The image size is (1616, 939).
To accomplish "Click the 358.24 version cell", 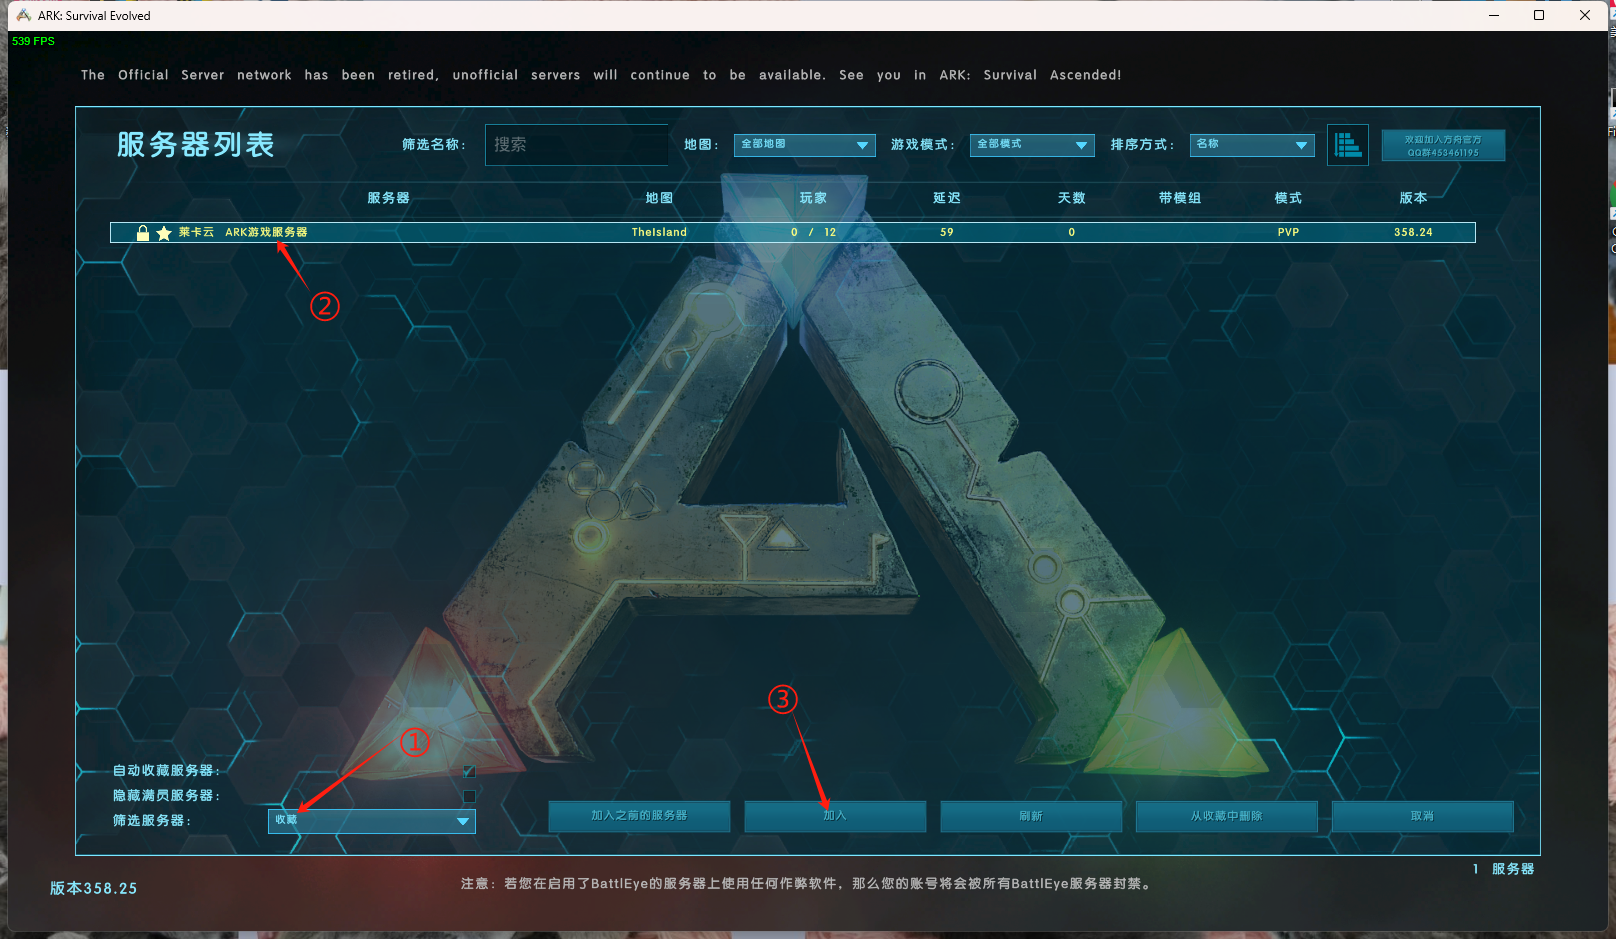I will click(1413, 232).
